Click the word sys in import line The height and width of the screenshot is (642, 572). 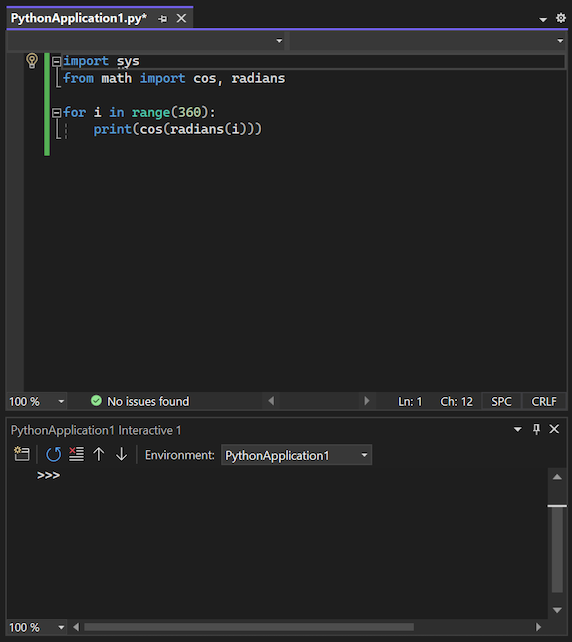128,61
